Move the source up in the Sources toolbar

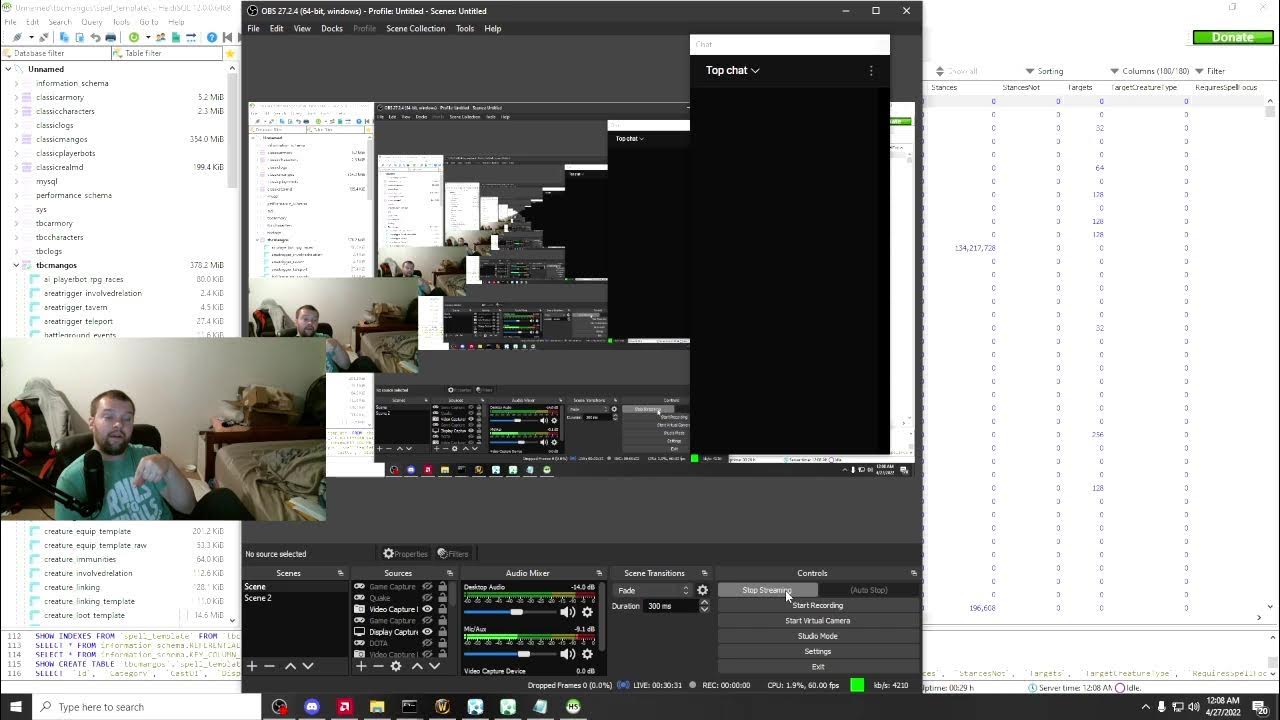coord(417,666)
